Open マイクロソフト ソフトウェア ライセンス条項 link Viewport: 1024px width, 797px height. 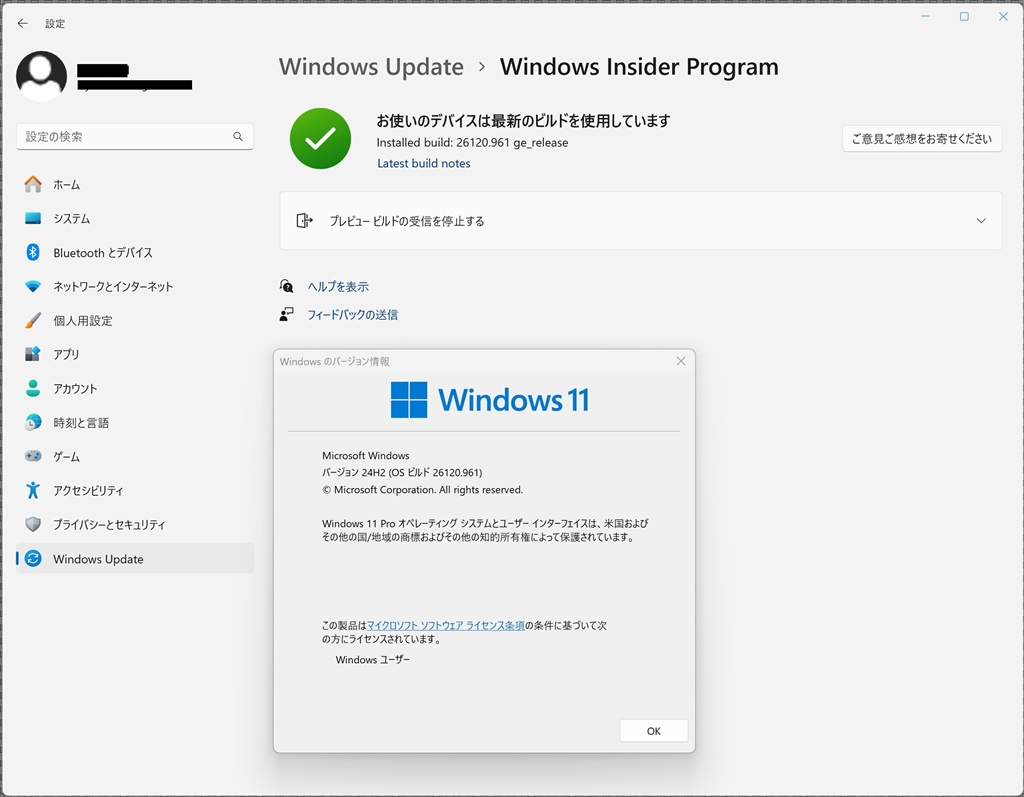click(x=445, y=625)
